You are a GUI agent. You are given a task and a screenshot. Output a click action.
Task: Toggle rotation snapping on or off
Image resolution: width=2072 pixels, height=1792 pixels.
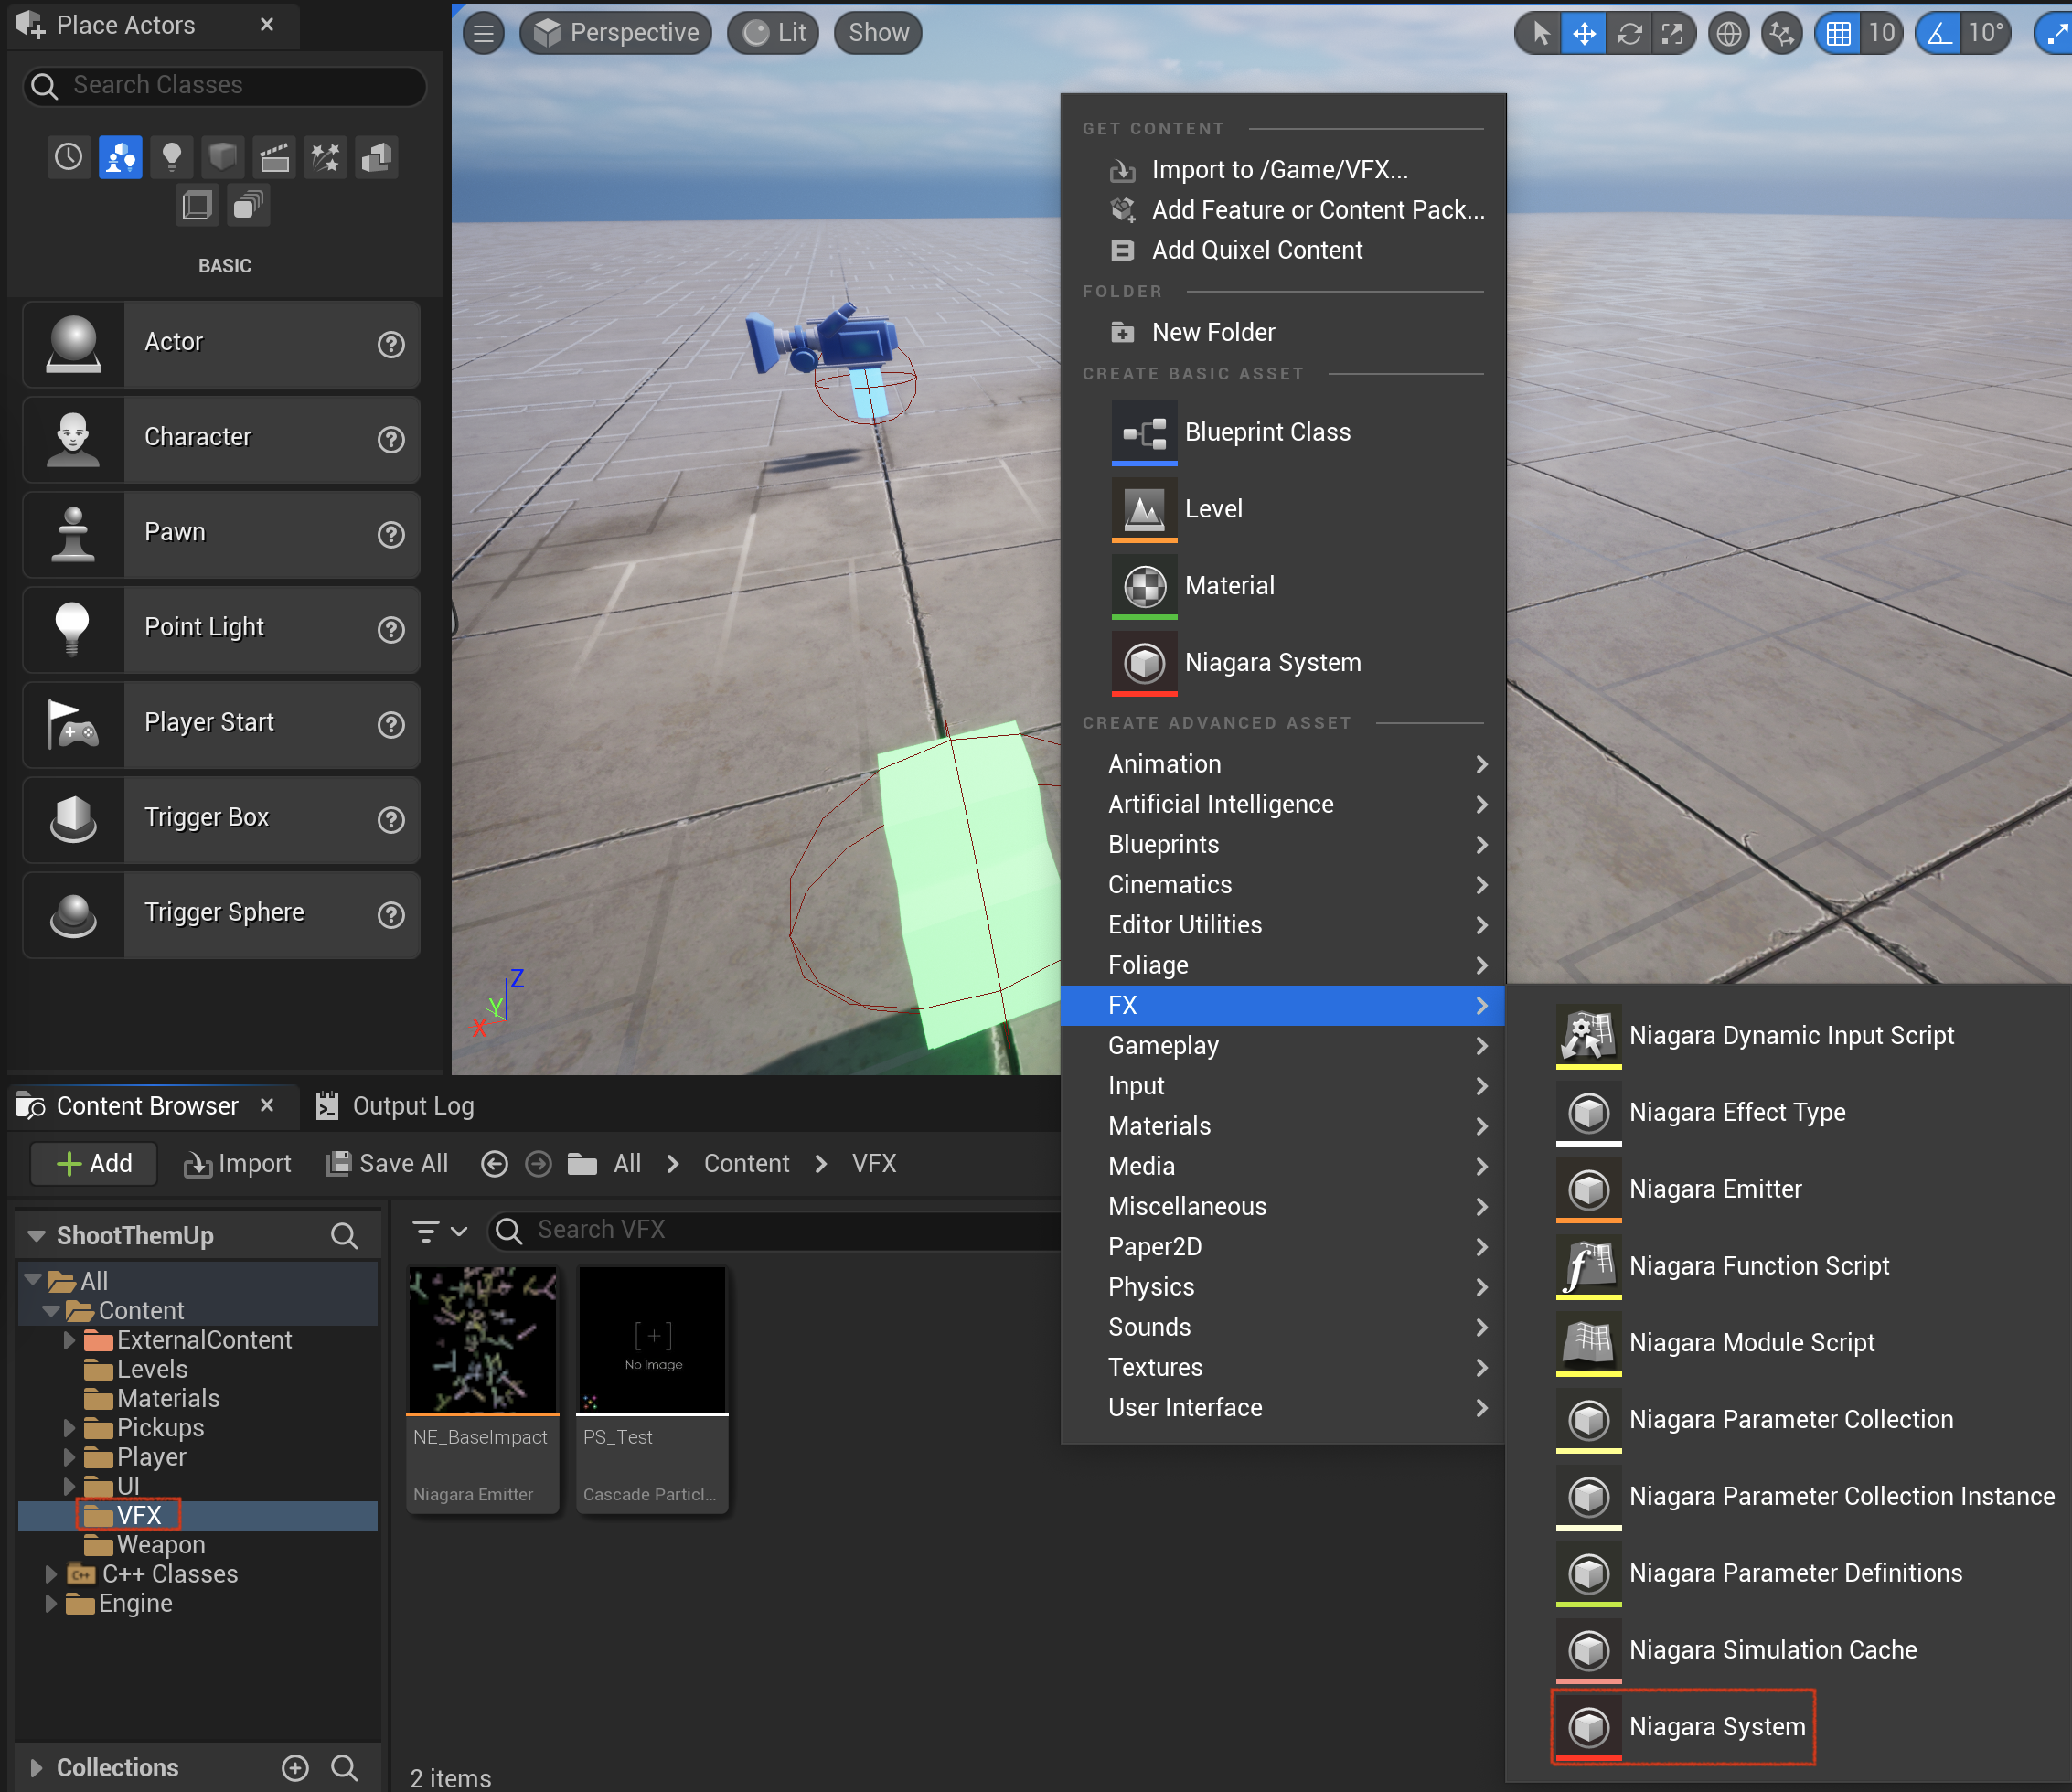click(x=1939, y=34)
